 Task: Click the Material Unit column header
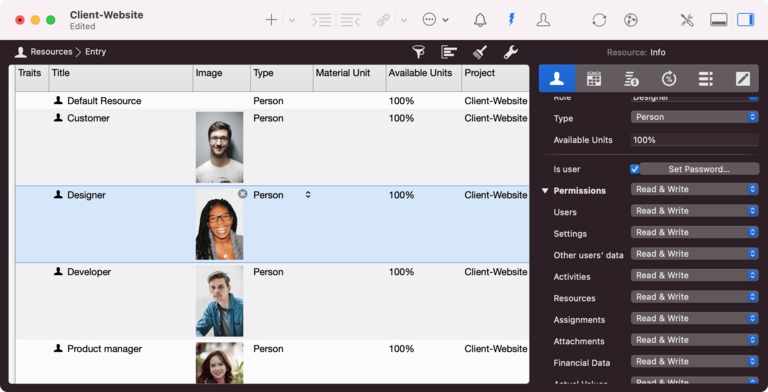(x=350, y=78)
